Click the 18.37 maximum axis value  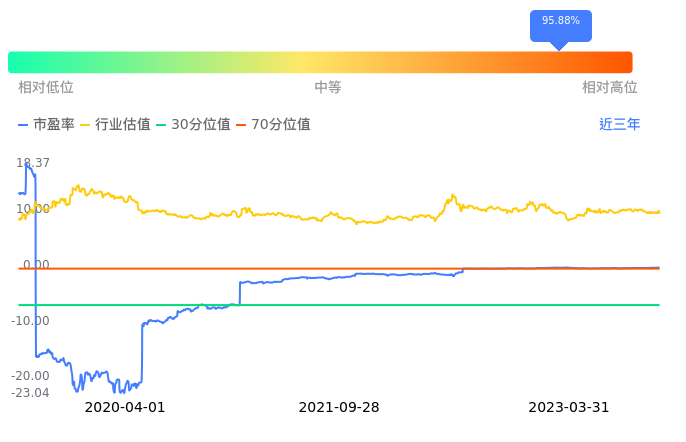coord(33,163)
